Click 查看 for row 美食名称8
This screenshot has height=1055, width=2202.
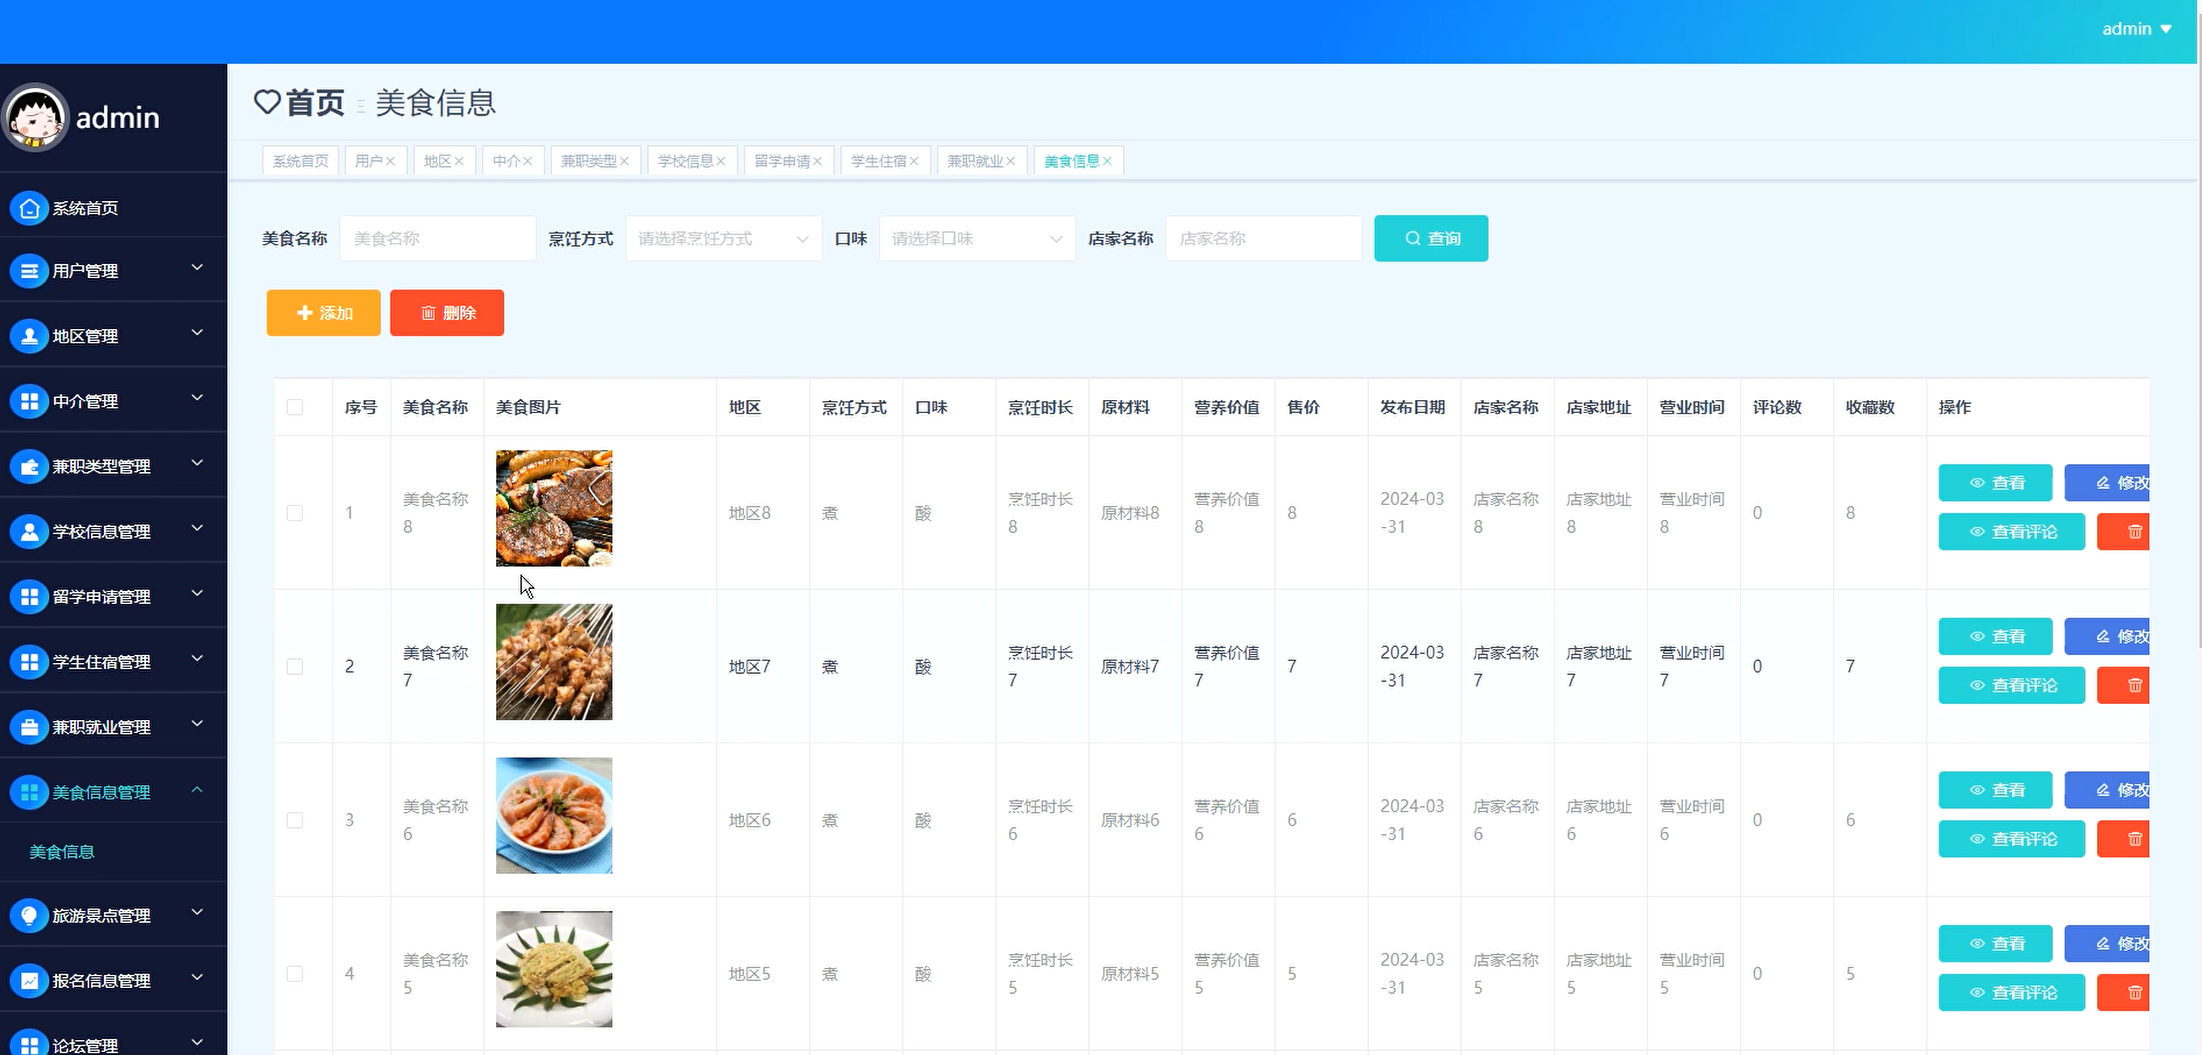click(1995, 483)
